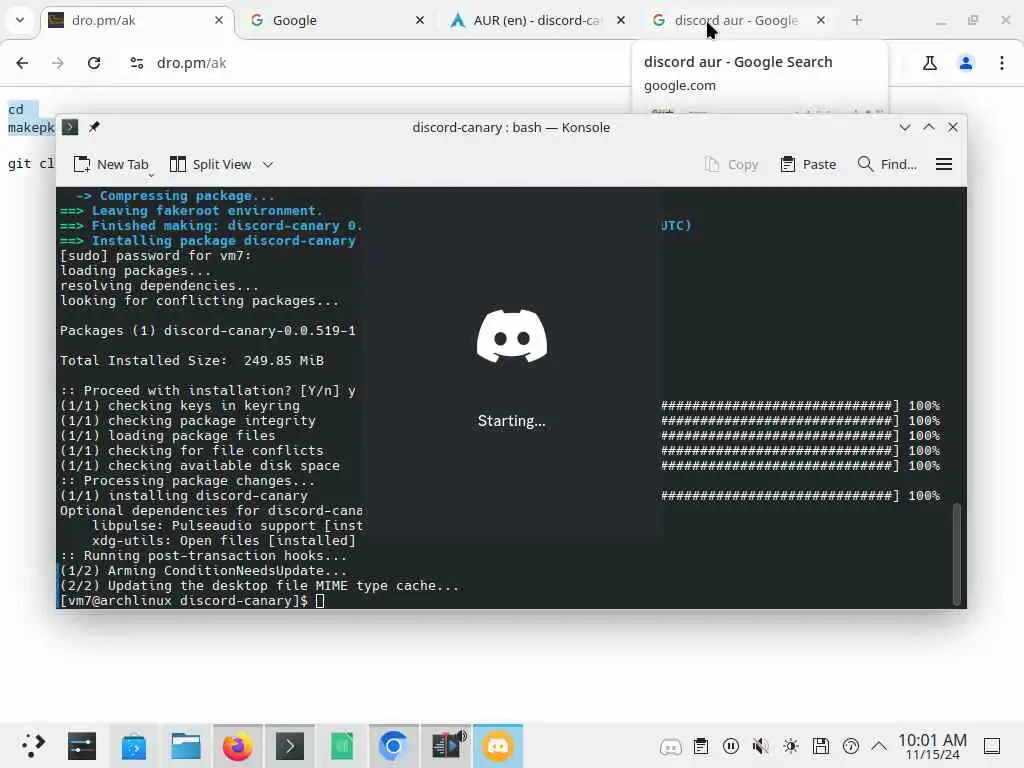
Task: Open a new browser tab
Action: point(857,20)
